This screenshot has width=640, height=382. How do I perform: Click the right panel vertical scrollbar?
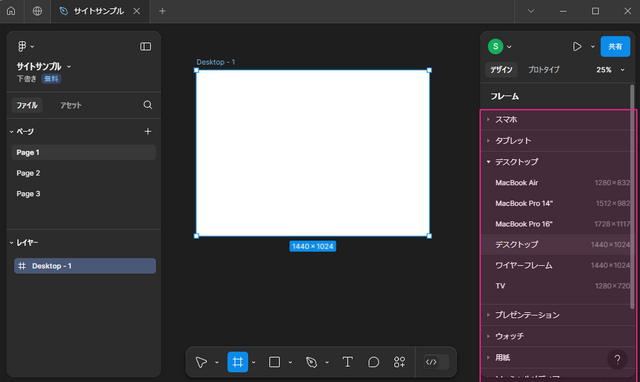click(632, 196)
